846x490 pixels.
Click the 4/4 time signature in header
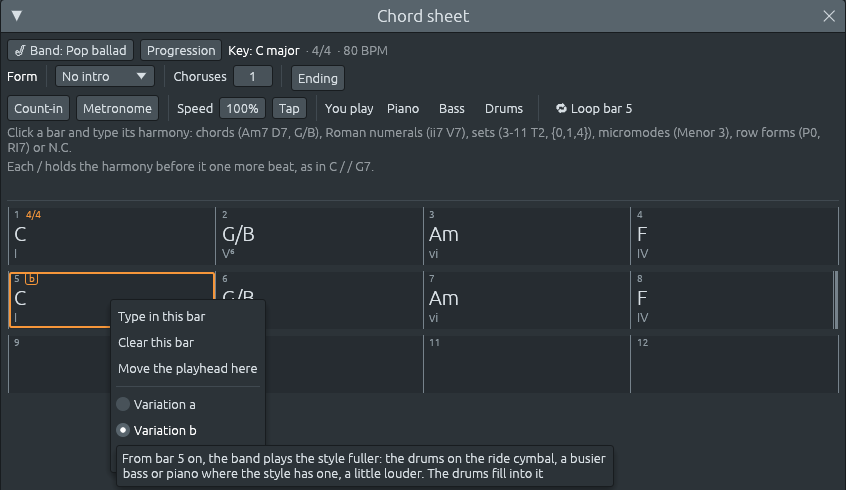coord(321,50)
